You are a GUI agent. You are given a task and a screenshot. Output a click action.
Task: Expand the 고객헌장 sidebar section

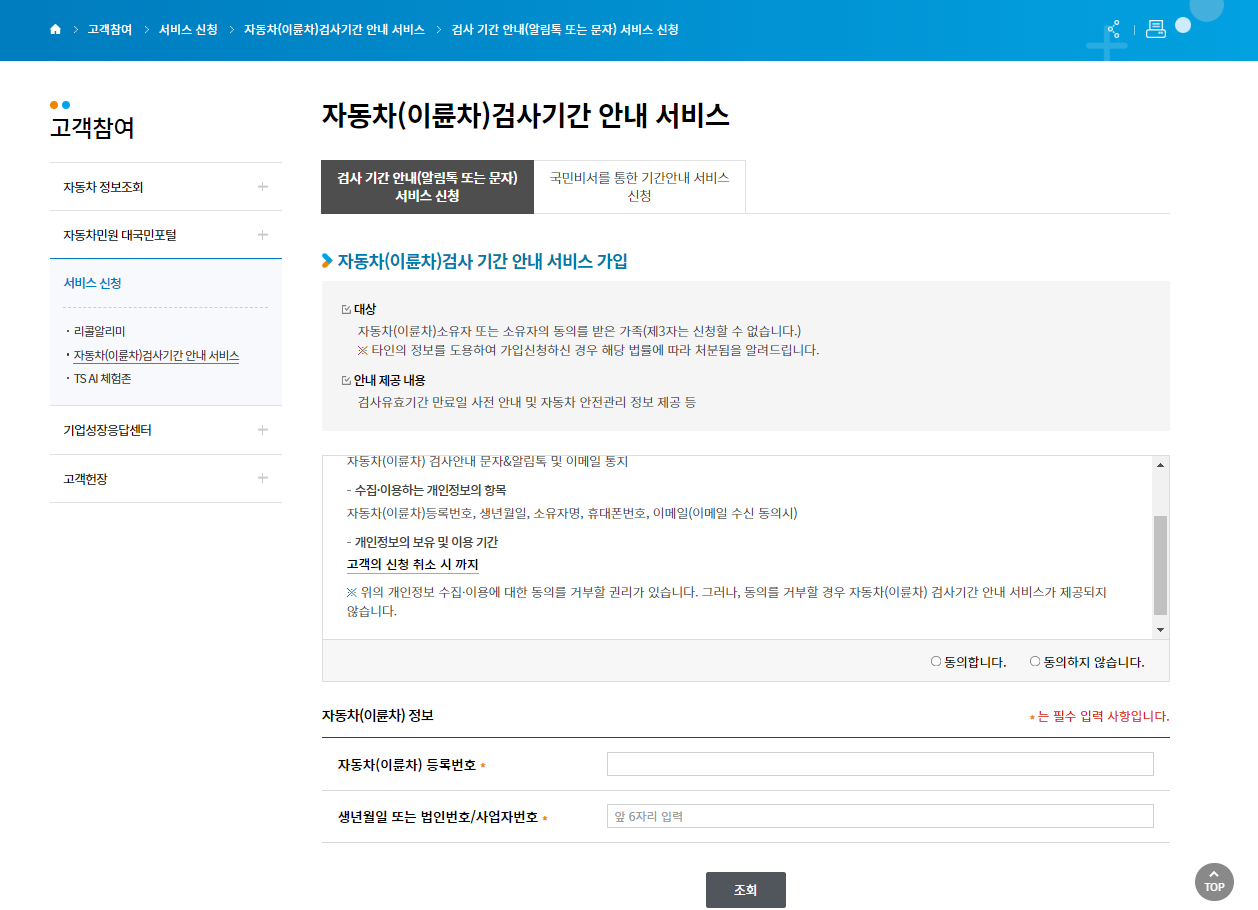pos(263,478)
